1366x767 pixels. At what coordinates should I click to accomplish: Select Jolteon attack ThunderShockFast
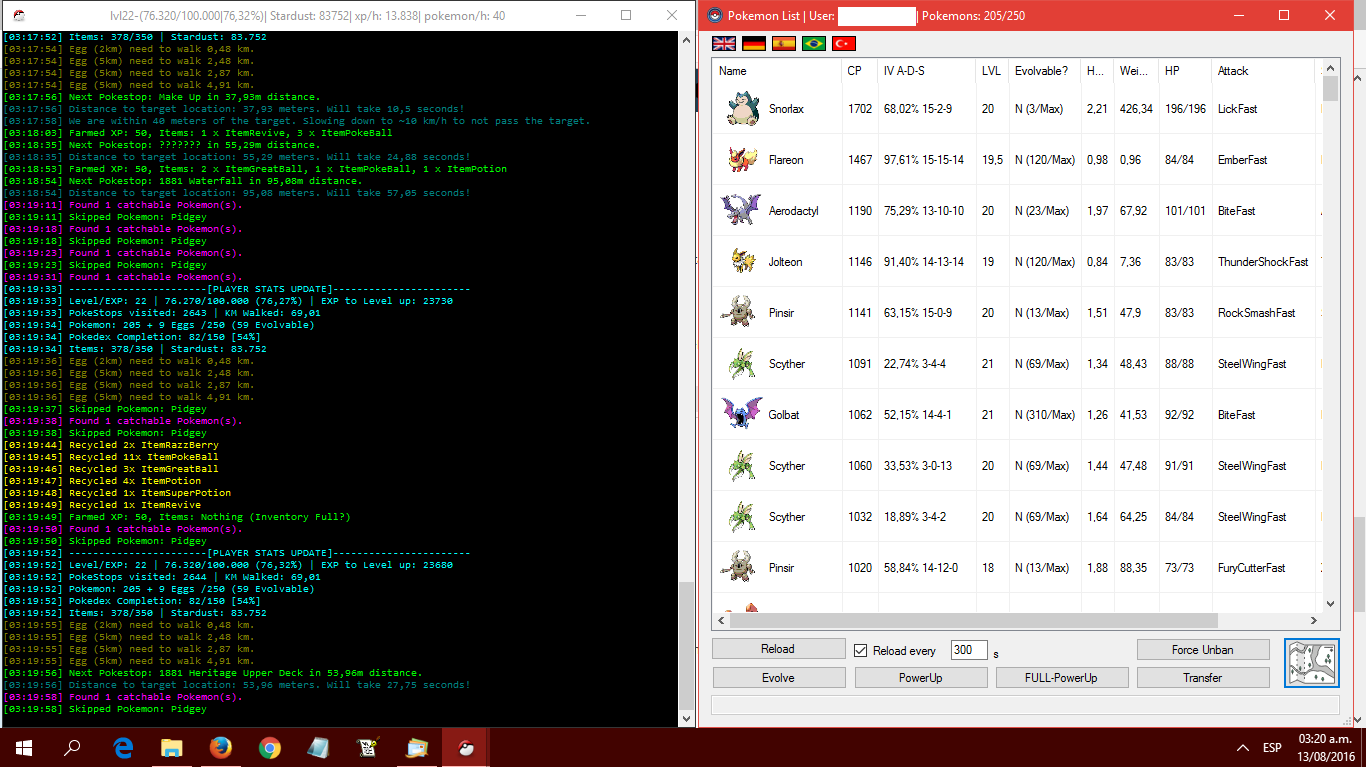click(x=1262, y=262)
